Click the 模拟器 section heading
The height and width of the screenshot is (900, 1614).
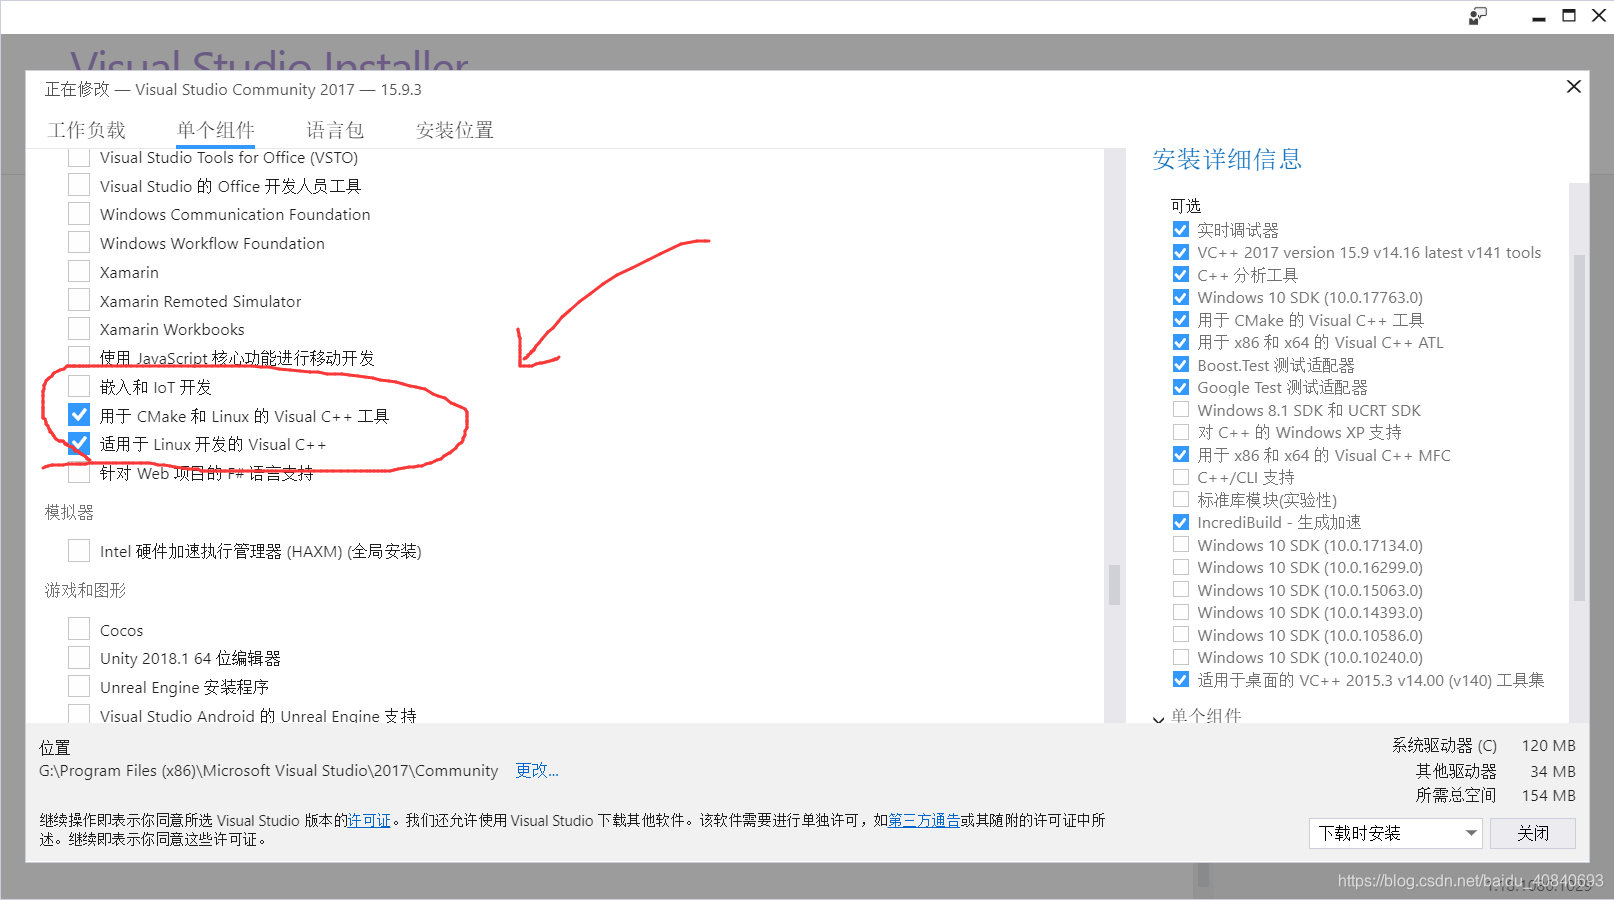[x=69, y=512]
